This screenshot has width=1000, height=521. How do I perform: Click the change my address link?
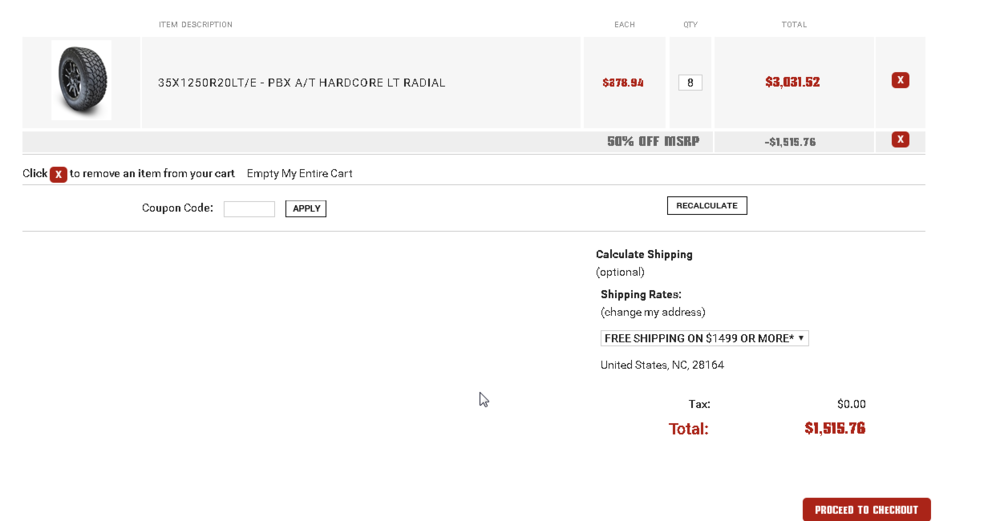(653, 312)
